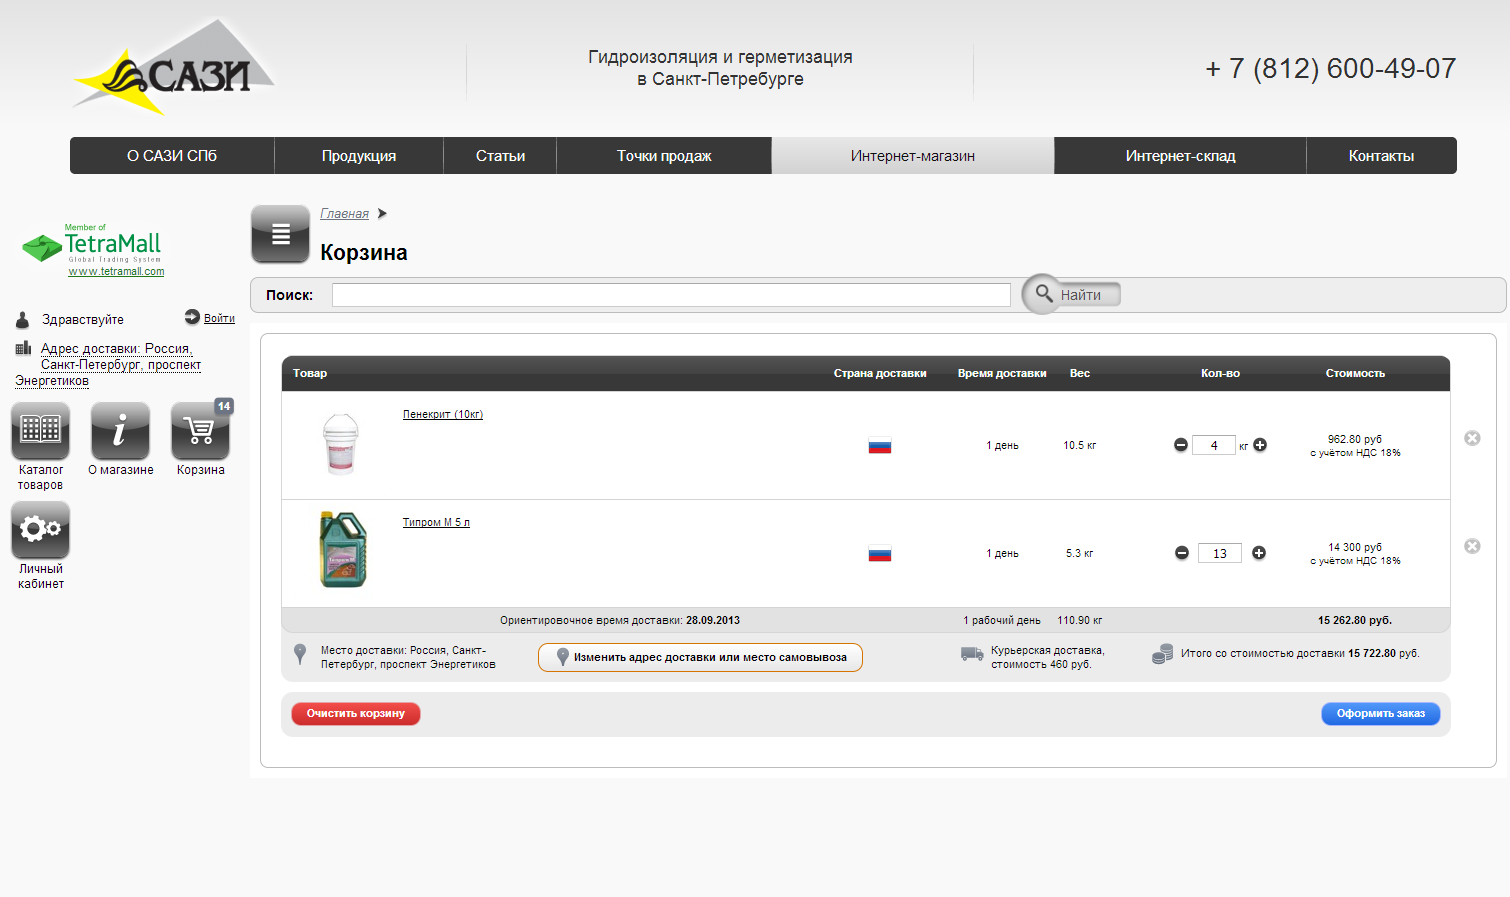This screenshot has width=1510, height=897.
Task: Click the Оформить заказ button
Action: coord(1381,714)
